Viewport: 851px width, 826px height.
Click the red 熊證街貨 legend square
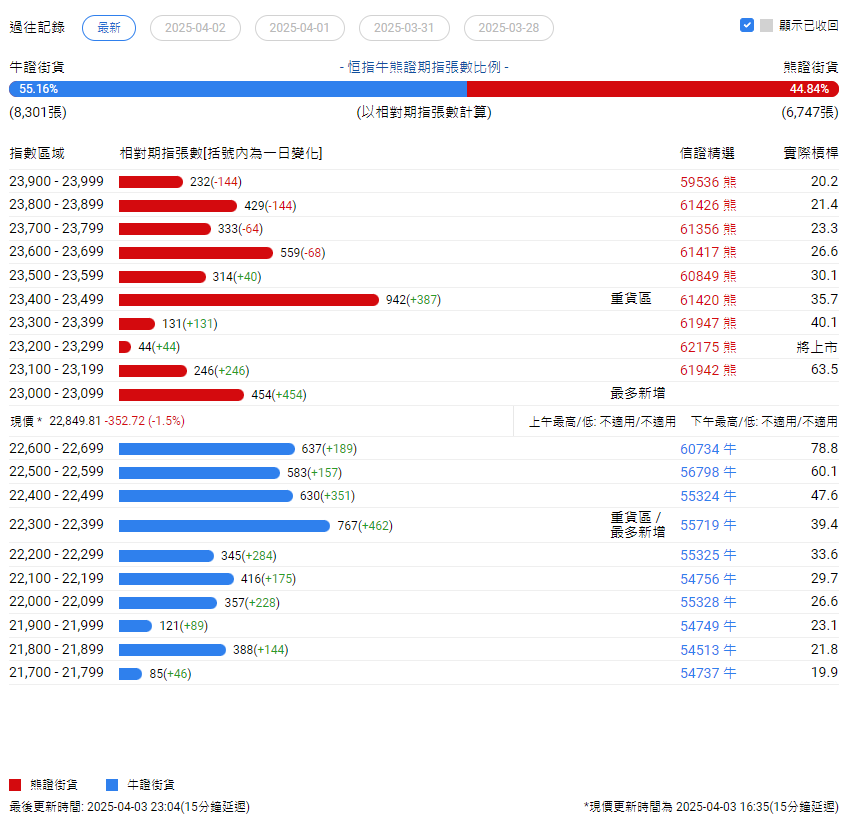[15, 785]
